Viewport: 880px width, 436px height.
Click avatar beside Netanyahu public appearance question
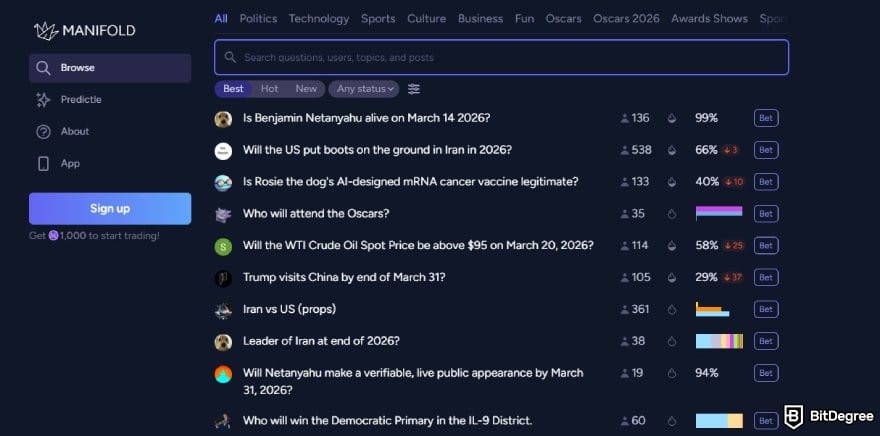[223, 374]
